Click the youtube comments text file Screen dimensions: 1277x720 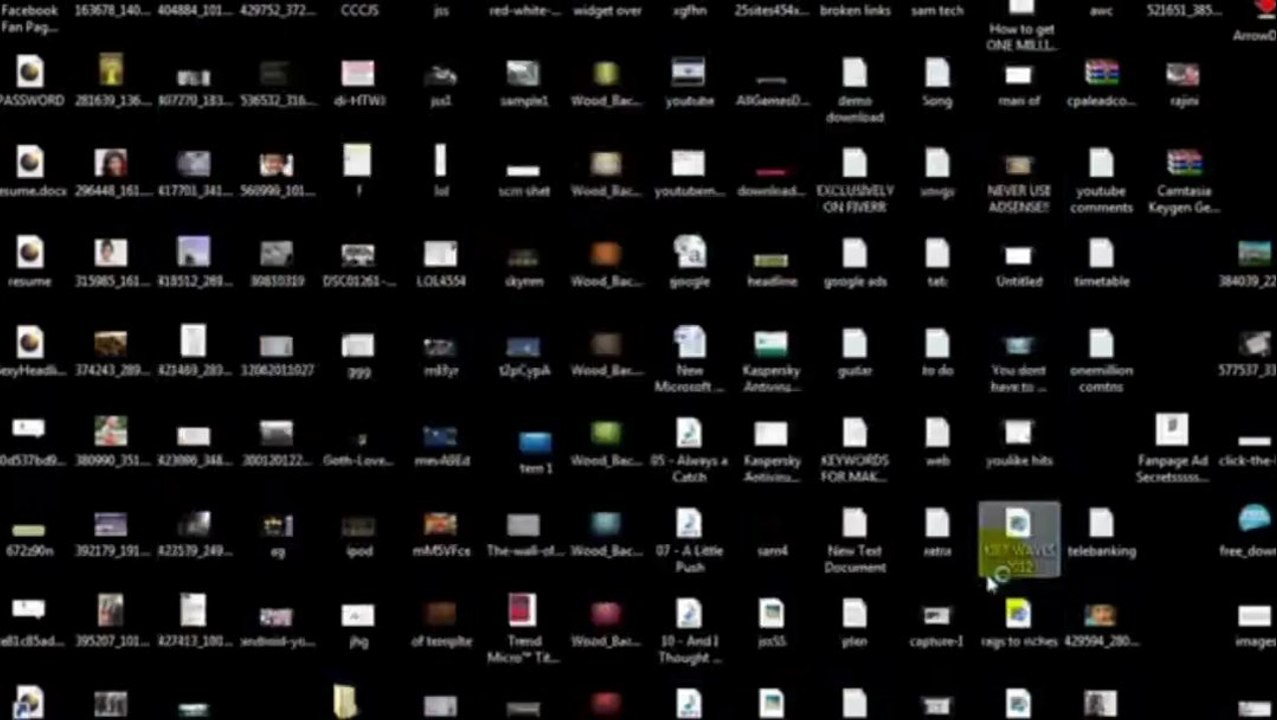[1101, 162]
